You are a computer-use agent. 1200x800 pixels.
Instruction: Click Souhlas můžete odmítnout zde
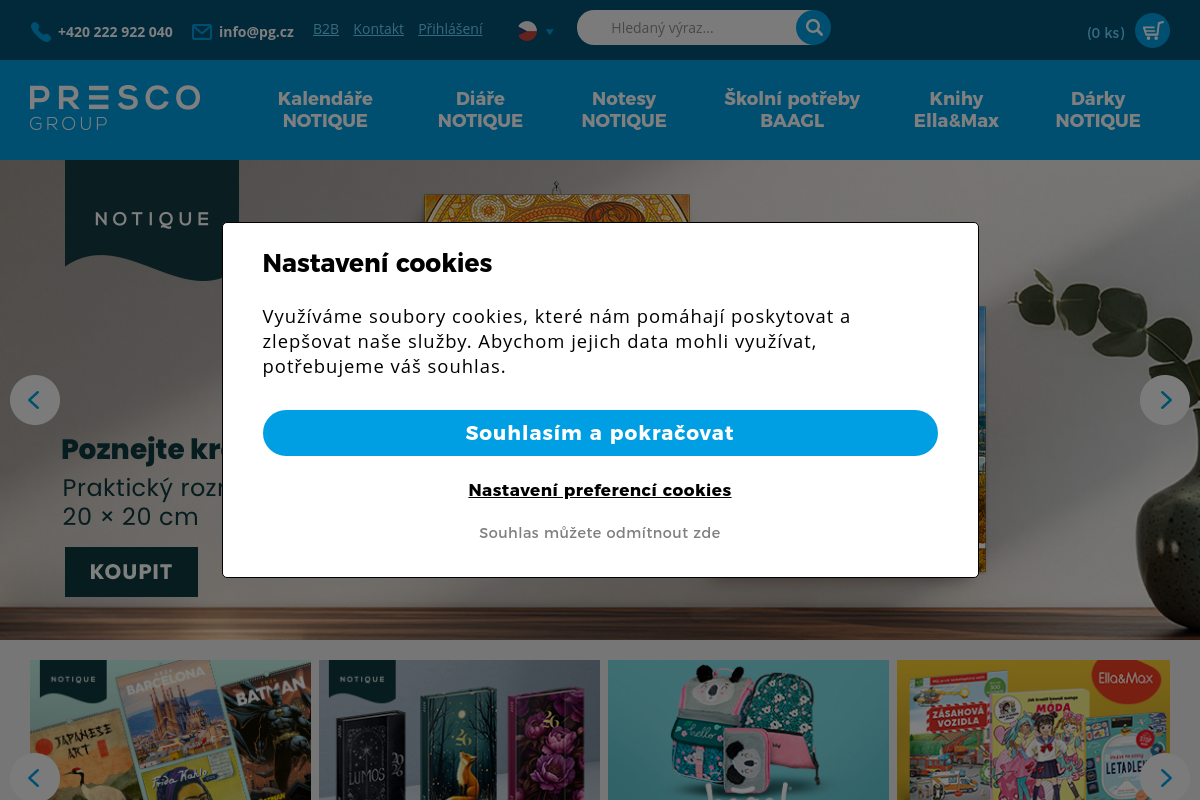(x=600, y=533)
